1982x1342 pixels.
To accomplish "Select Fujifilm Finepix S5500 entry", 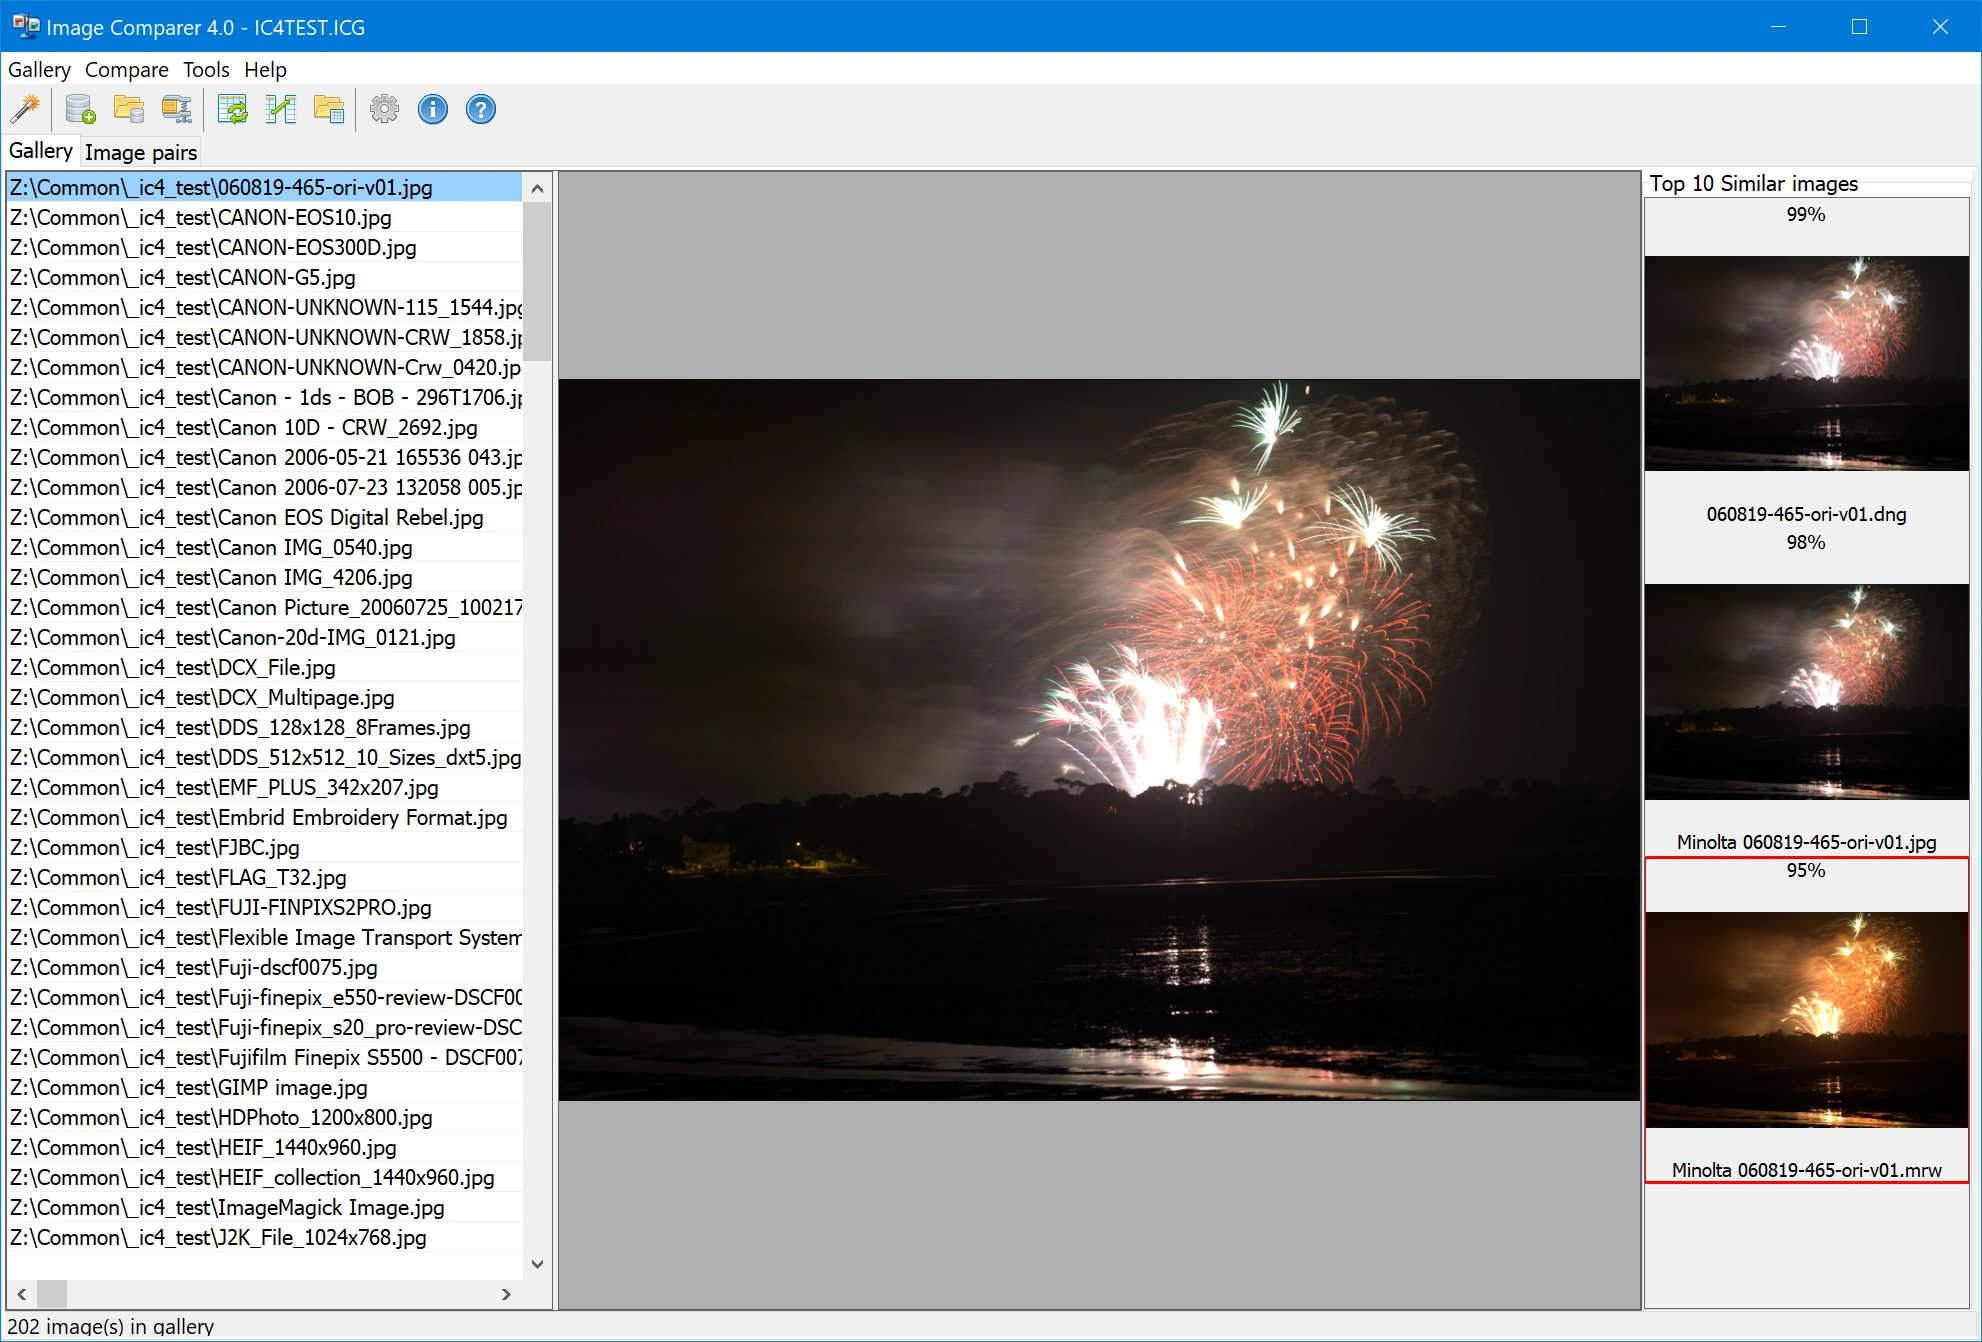I will [x=264, y=1057].
